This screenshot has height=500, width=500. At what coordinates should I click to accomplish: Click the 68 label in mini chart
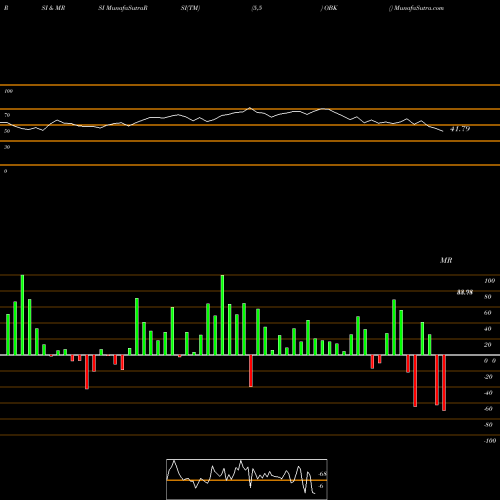point(322,474)
